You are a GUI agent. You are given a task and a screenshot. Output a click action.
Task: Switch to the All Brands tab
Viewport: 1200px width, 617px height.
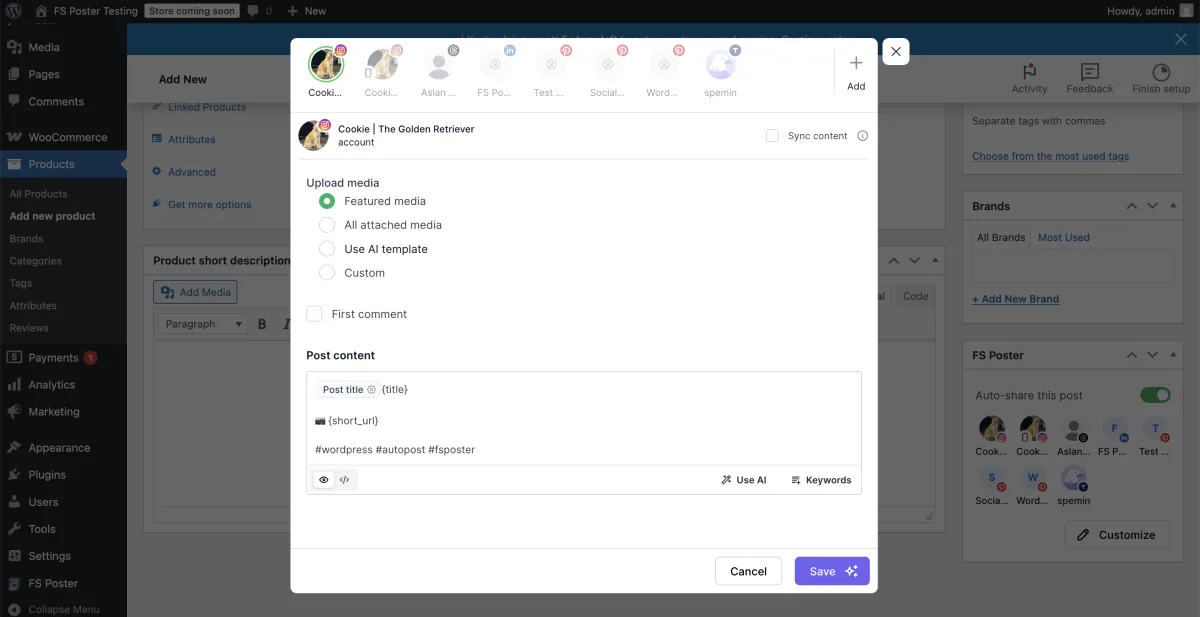point(1001,238)
